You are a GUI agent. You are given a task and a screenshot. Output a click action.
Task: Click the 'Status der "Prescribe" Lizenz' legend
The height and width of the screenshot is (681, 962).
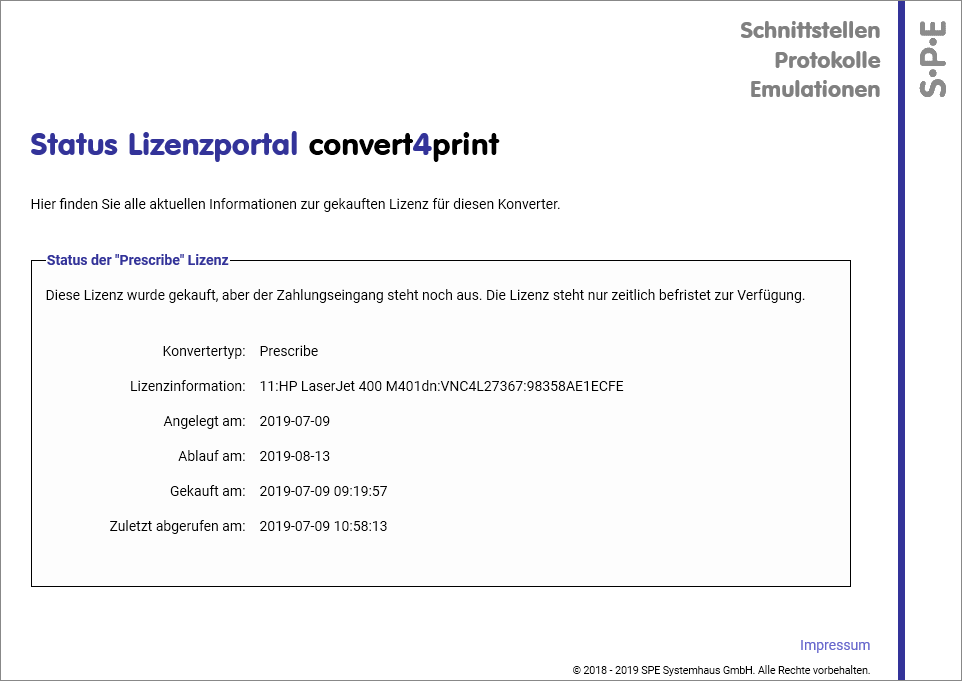(x=138, y=260)
